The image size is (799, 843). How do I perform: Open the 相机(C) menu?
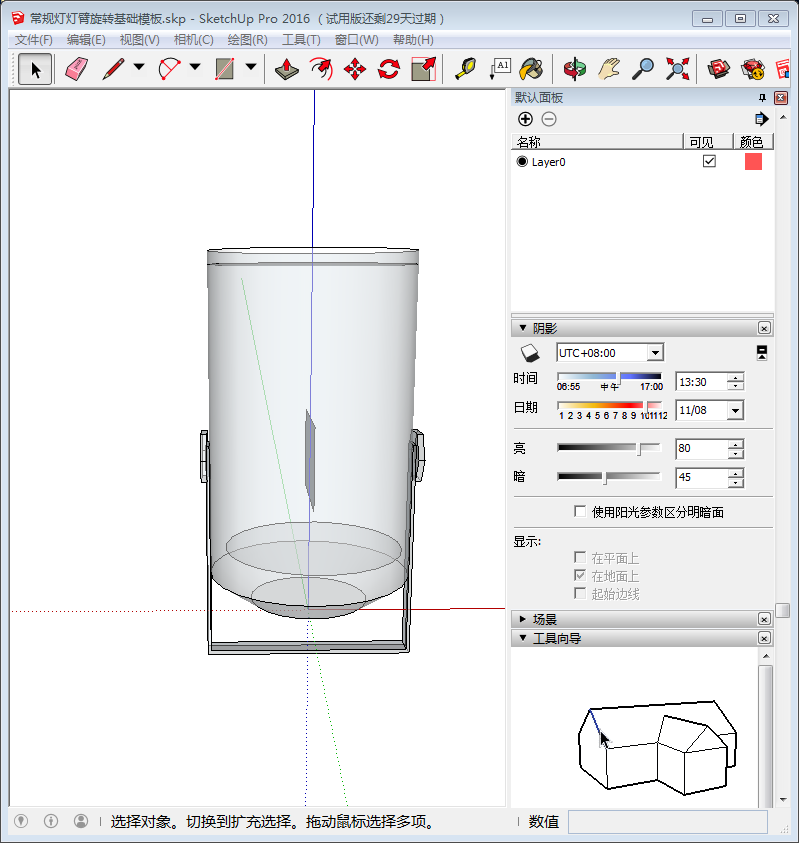(x=193, y=40)
